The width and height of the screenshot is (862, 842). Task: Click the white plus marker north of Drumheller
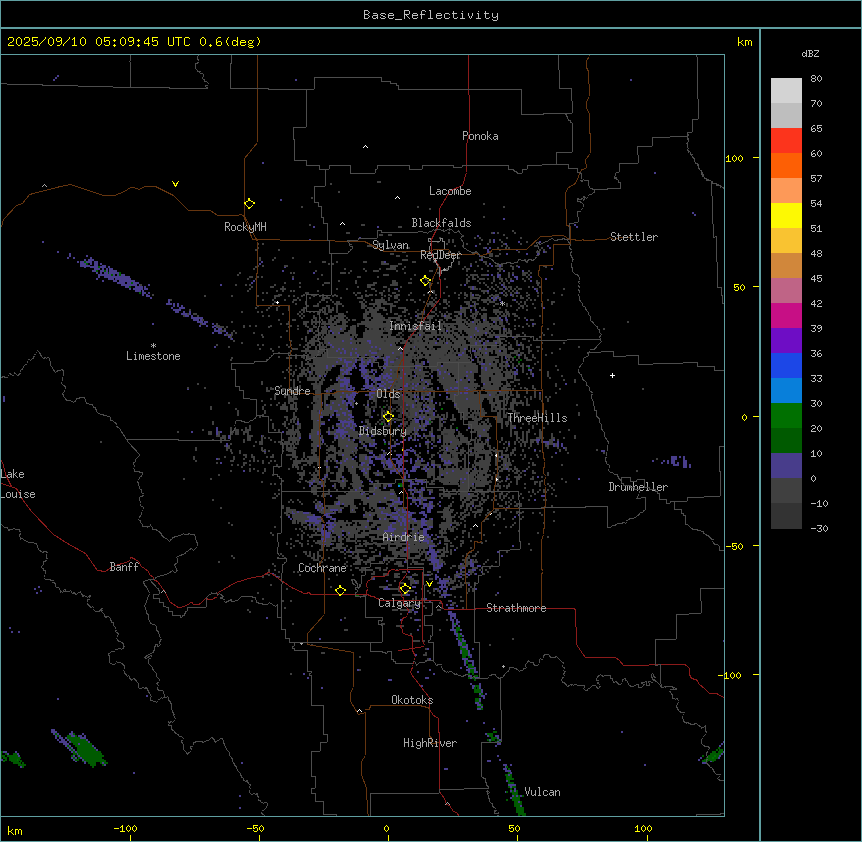click(612, 375)
